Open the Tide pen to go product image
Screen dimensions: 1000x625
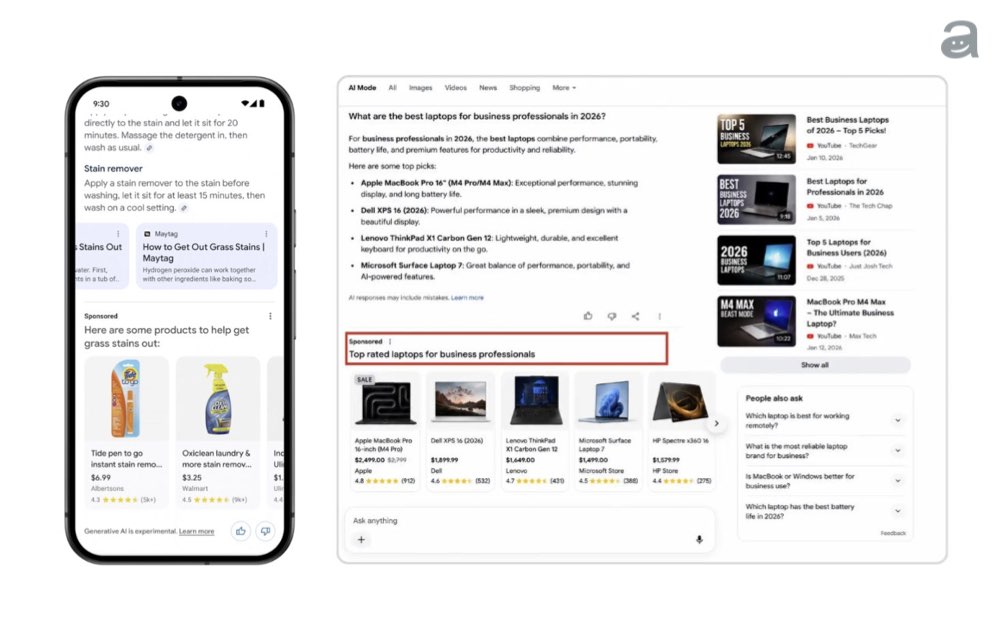[126, 399]
